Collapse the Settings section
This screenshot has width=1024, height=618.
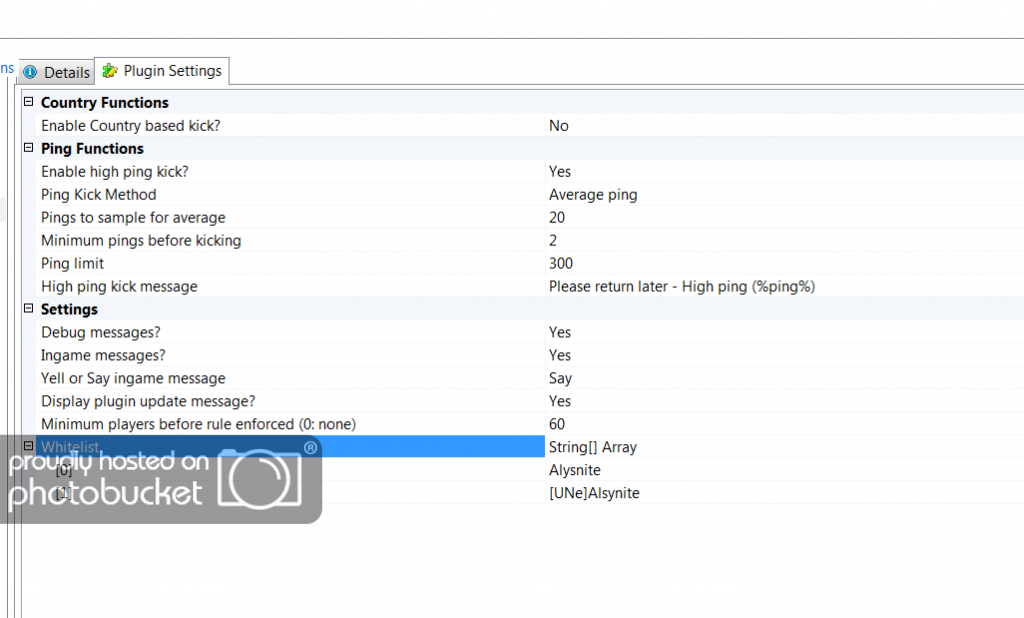29,309
